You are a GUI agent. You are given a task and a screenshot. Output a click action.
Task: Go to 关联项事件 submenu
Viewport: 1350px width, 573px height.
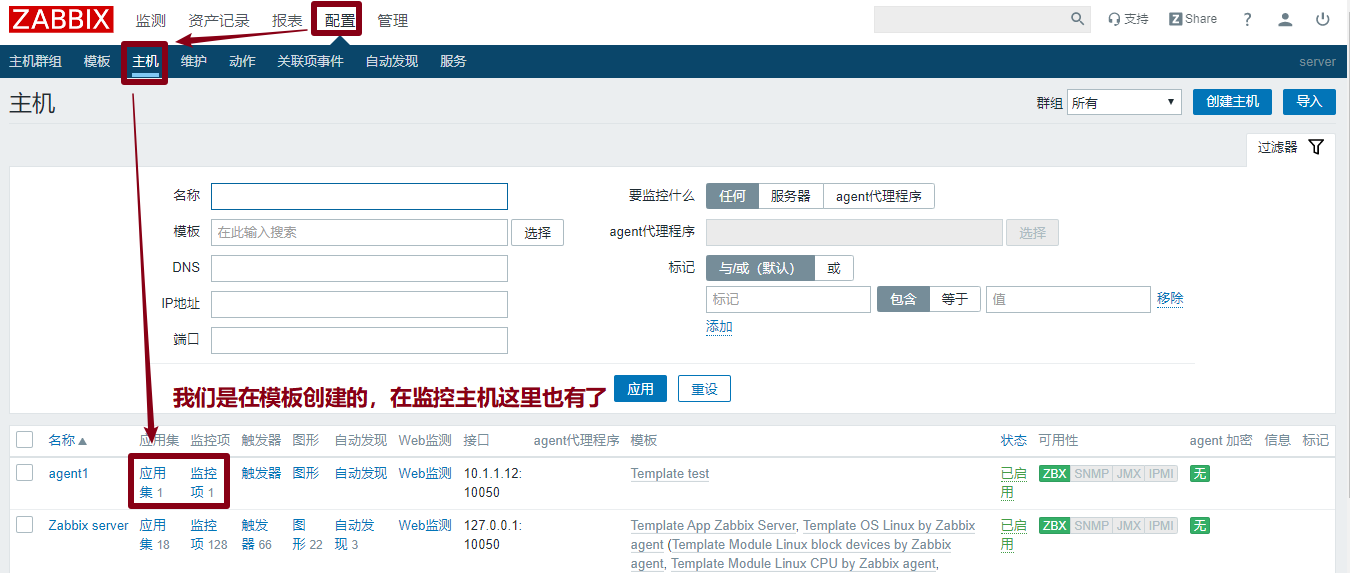(x=310, y=61)
